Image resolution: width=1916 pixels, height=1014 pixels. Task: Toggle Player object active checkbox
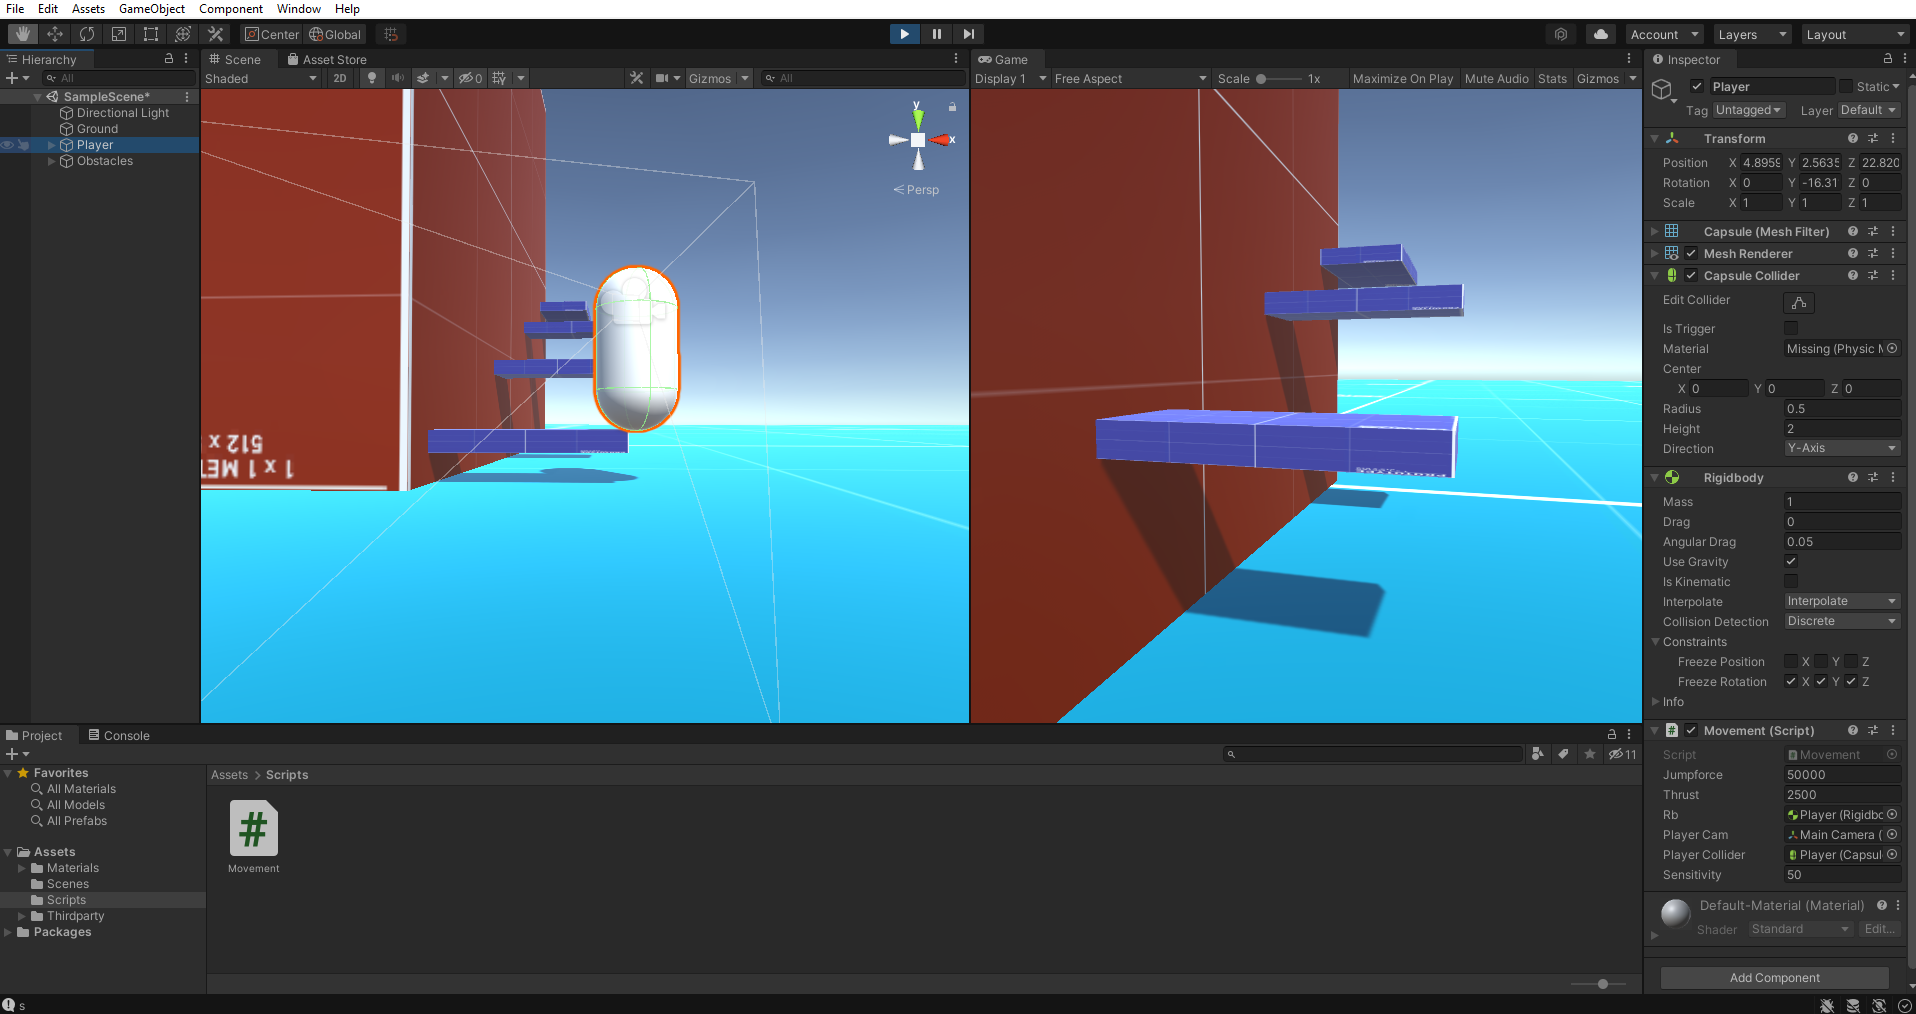click(1697, 86)
